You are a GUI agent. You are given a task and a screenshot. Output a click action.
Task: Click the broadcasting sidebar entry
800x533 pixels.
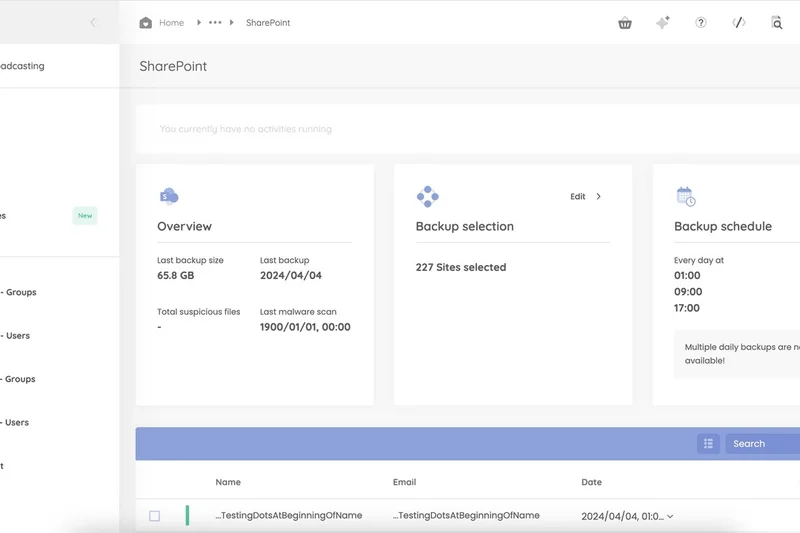click(x=22, y=66)
